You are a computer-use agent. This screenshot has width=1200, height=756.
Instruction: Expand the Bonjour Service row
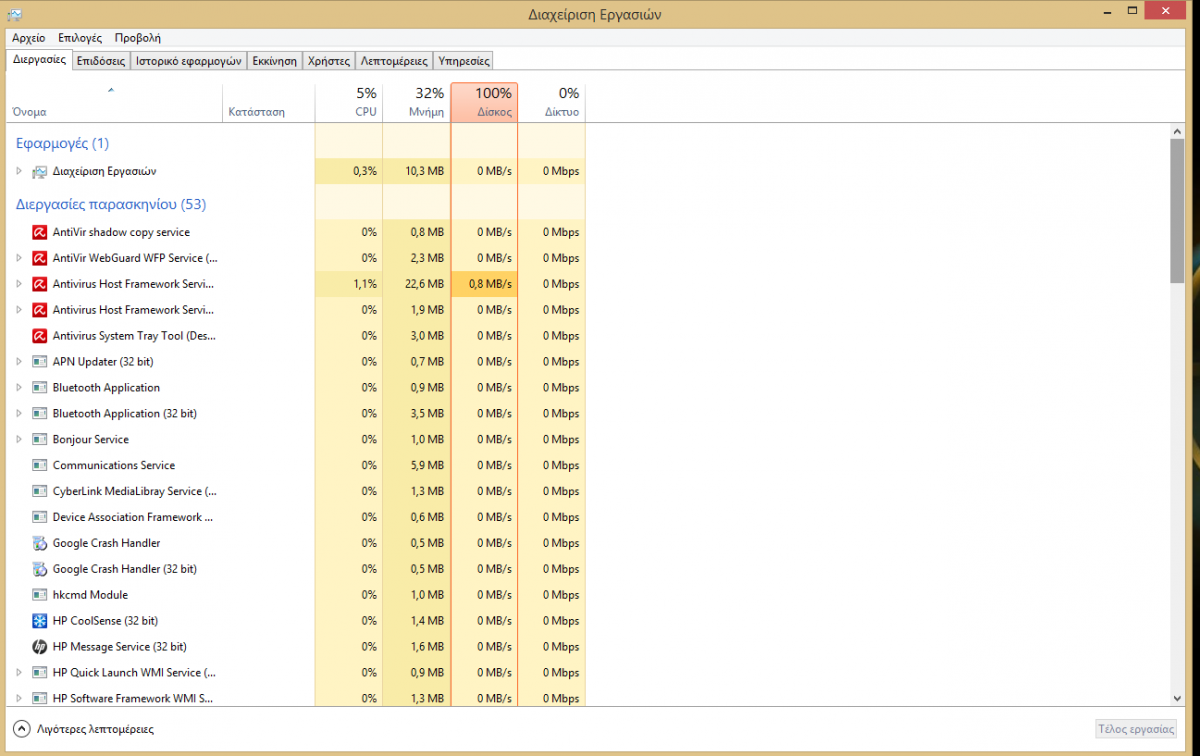pyautogui.click(x=19, y=439)
